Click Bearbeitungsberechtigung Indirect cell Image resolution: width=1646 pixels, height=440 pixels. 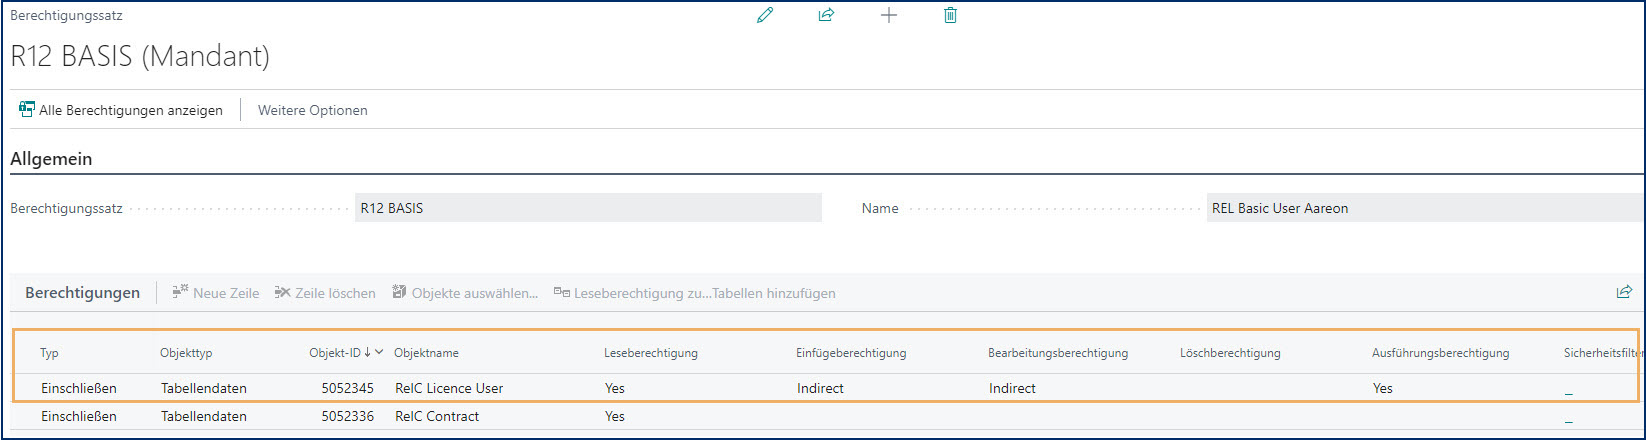coord(1013,388)
